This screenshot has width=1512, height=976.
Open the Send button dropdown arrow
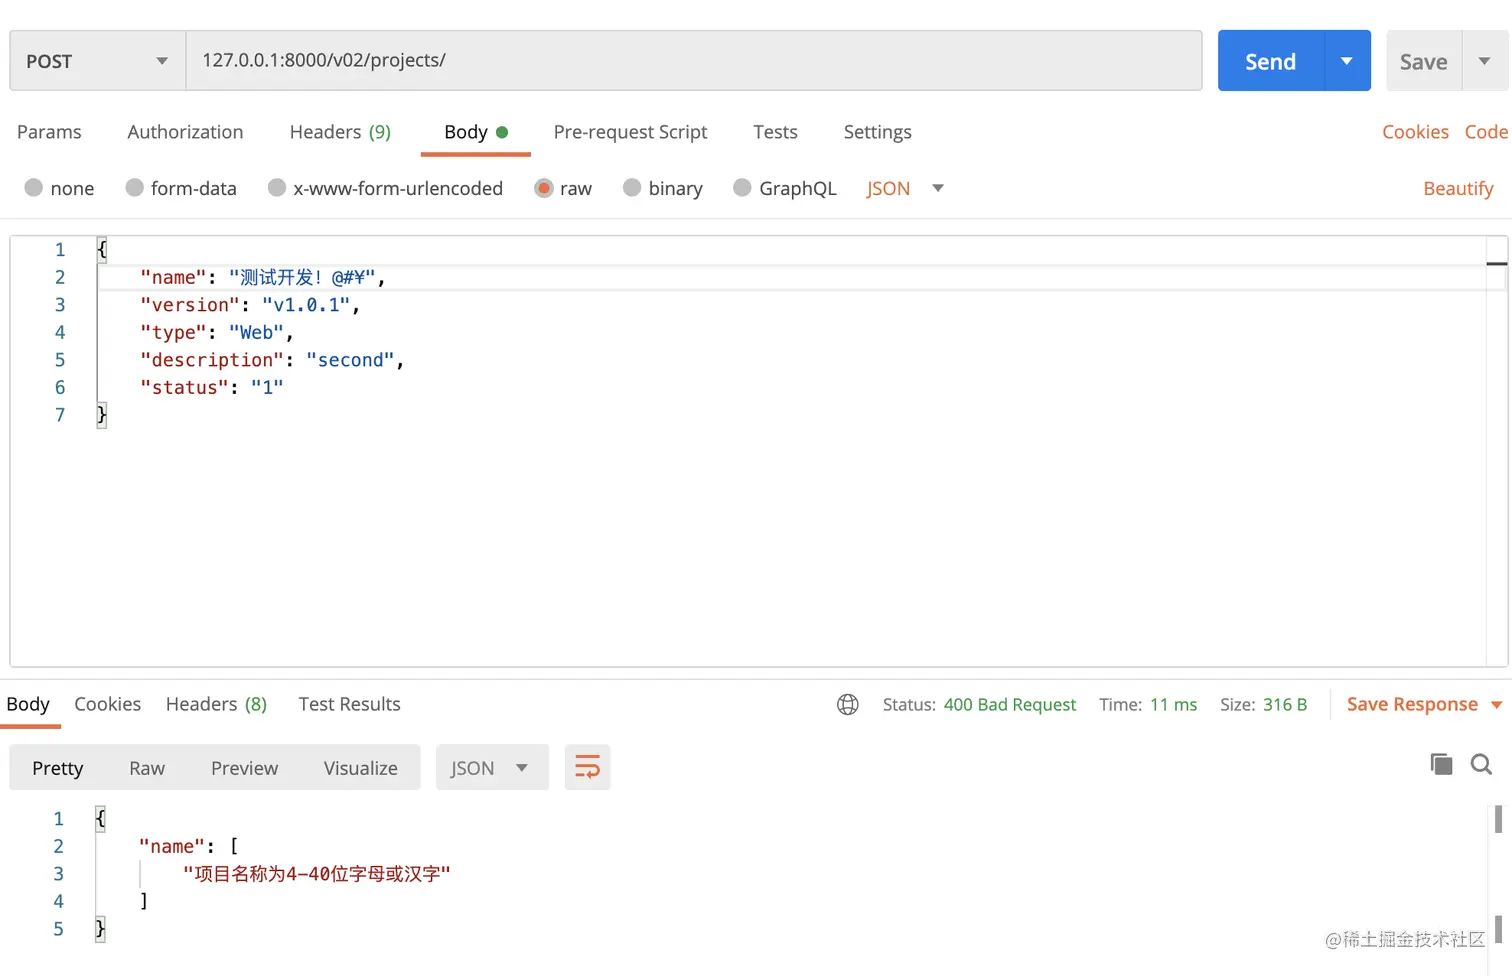[1347, 61]
